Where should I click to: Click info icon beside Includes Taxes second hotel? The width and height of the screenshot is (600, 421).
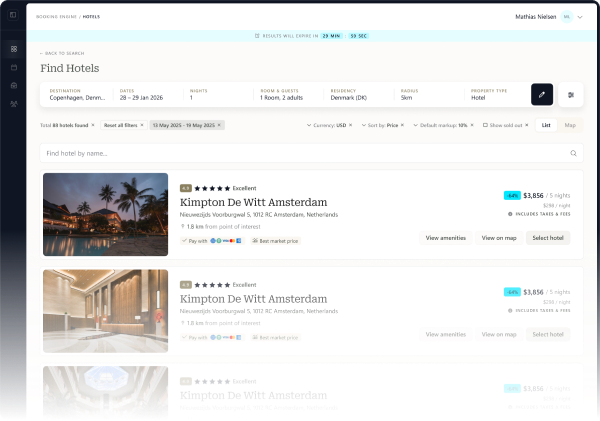point(510,310)
